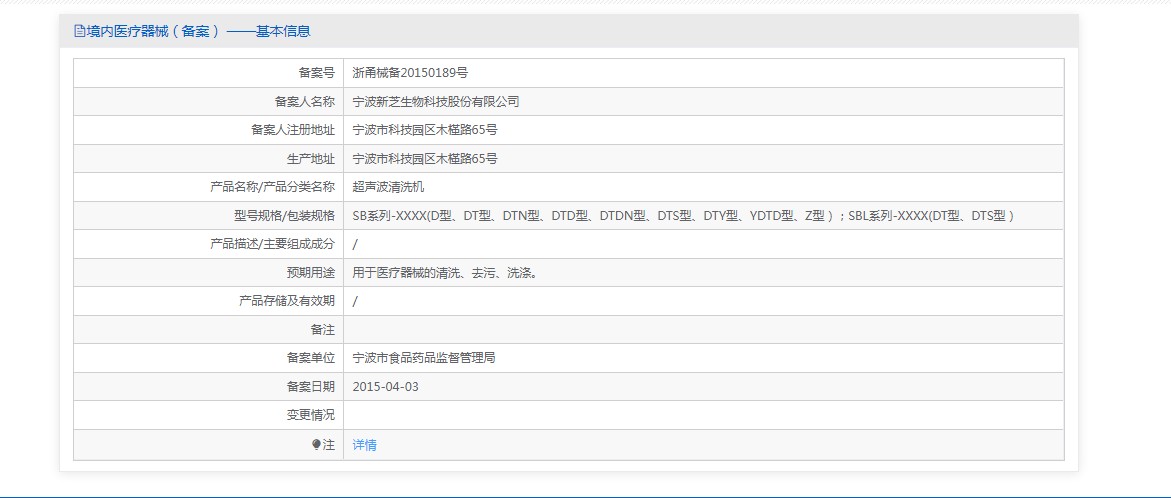Select the 备注 label
Image resolution: width=1171 pixels, height=498 pixels.
[x=323, y=329]
